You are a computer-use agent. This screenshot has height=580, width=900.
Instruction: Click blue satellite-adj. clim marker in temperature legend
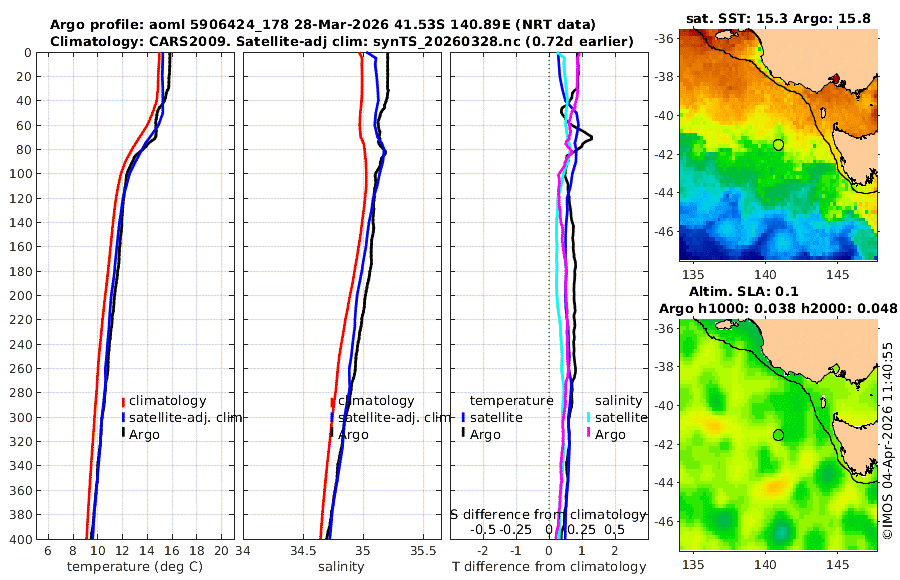(123, 417)
